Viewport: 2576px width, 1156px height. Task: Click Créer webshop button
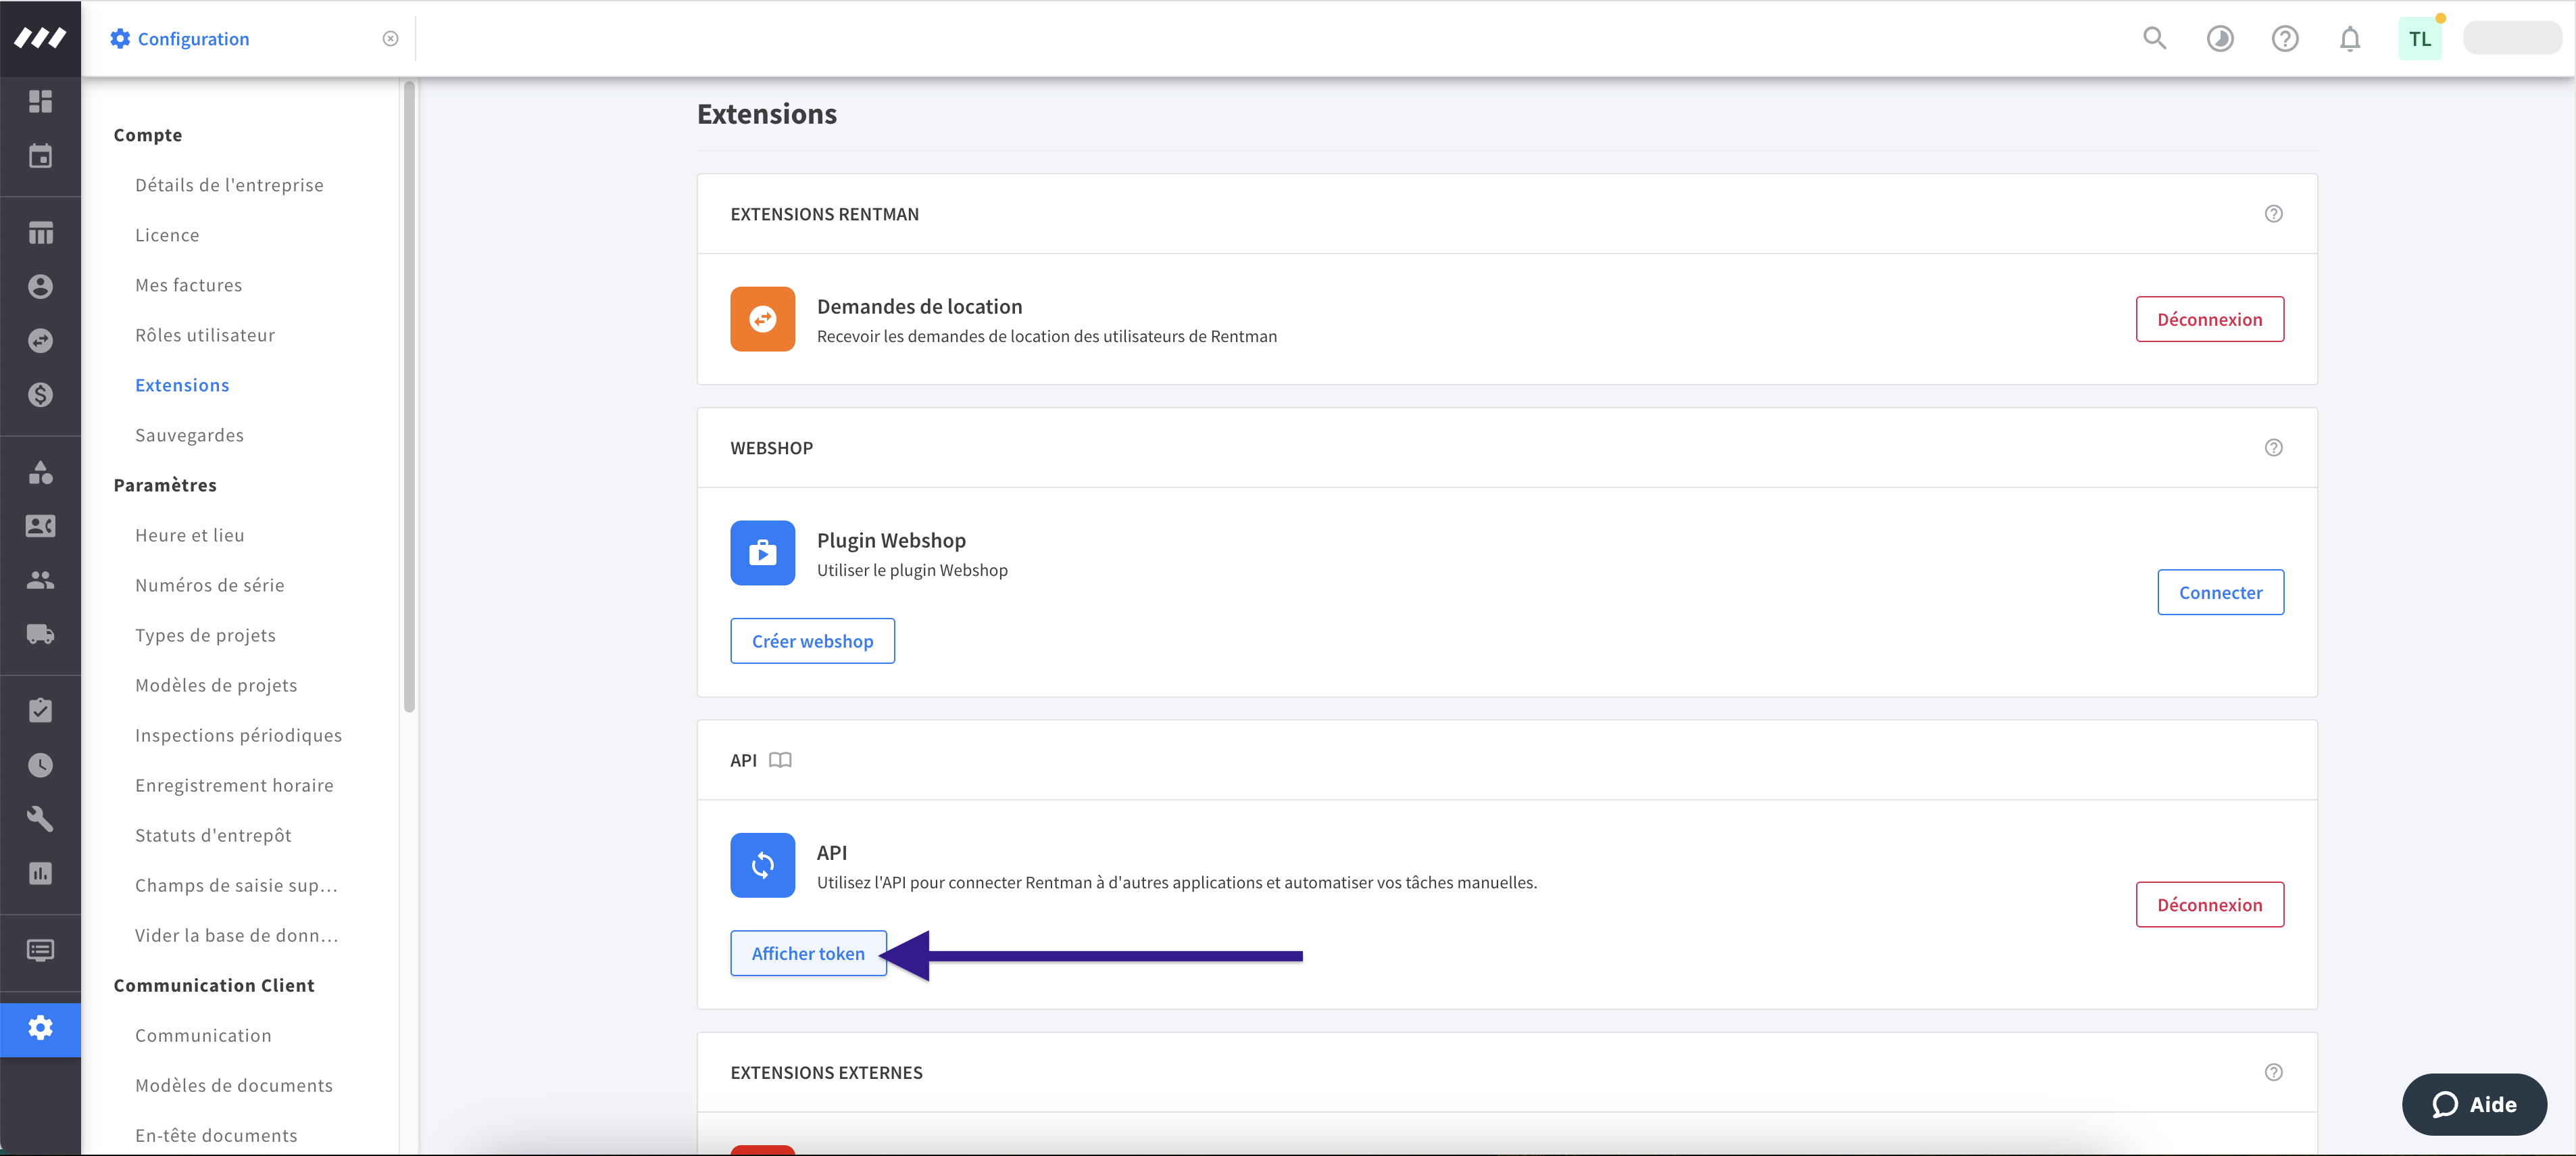click(x=812, y=641)
